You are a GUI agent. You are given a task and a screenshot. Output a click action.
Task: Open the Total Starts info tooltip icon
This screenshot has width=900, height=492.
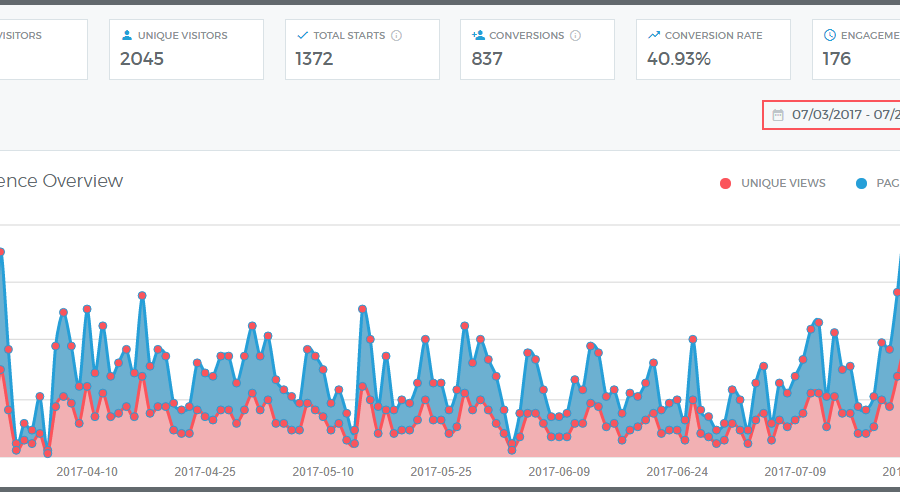pos(397,35)
